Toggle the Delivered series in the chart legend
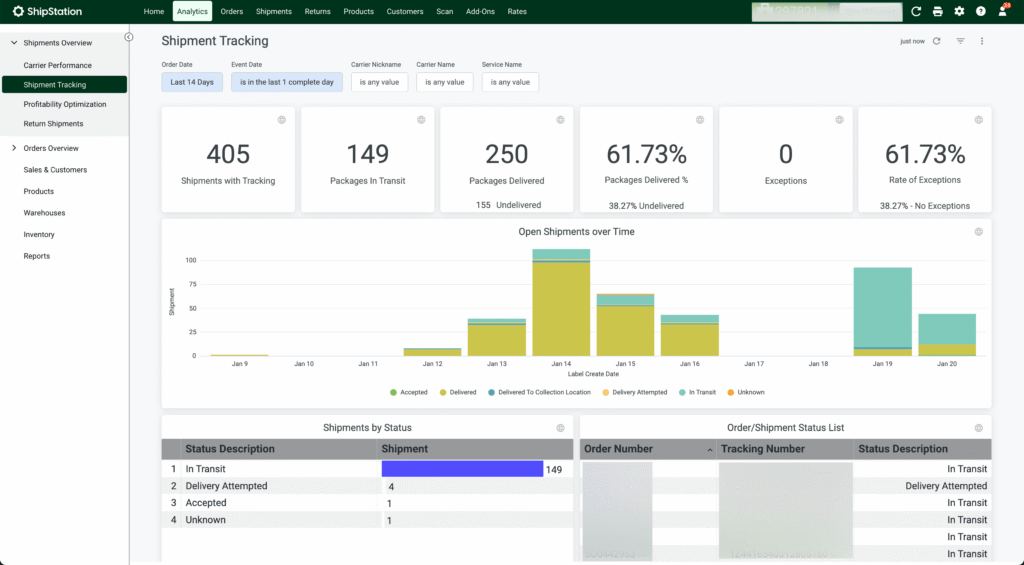This screenshot has width=1024, height=565. (458, 392)
